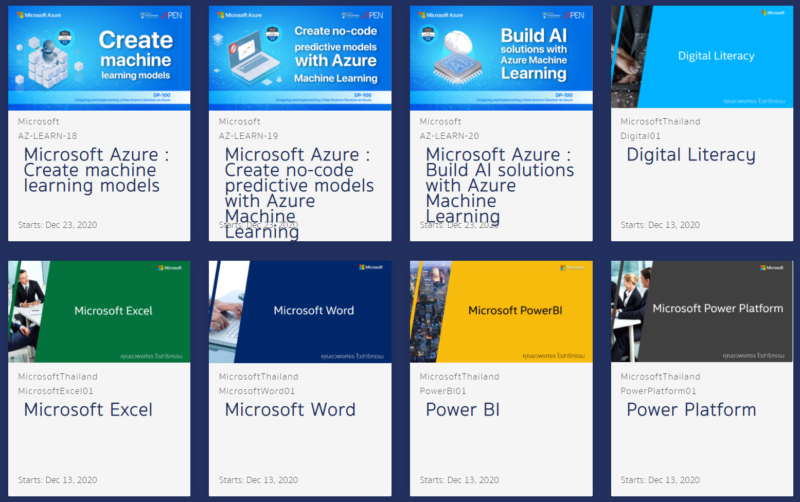Click 'Starts: Dec 13, 2020' on Microsoft Word card
The height and width of the screenshot is (502, 800).
point(259,480)
